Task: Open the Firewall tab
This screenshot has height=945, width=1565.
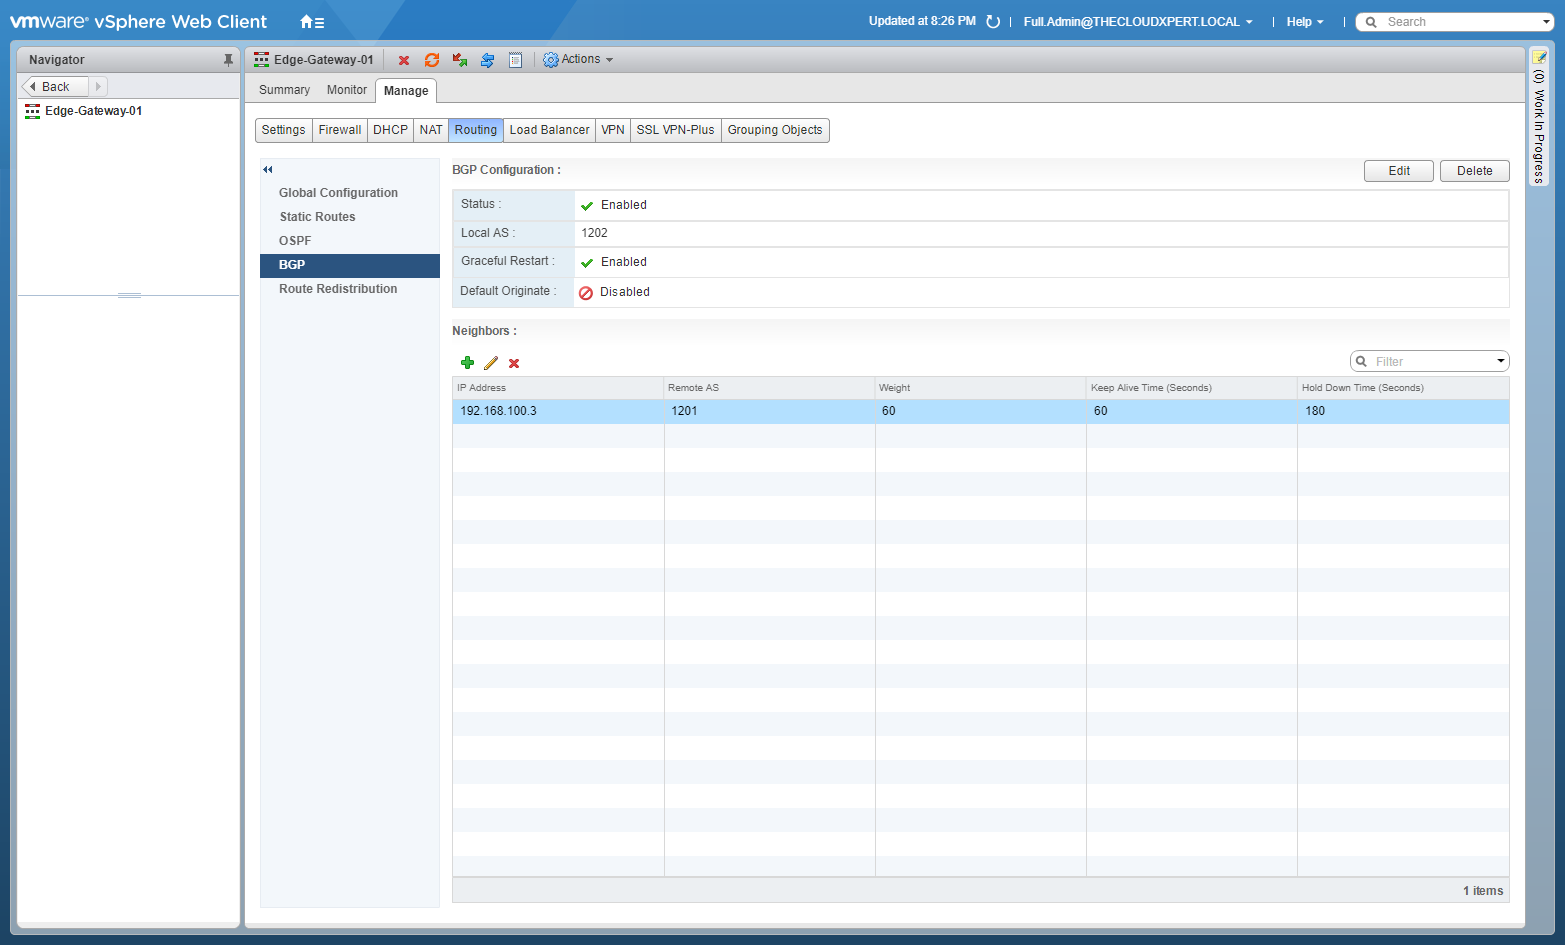Action: pyautogui.click(x=340, y=130)
